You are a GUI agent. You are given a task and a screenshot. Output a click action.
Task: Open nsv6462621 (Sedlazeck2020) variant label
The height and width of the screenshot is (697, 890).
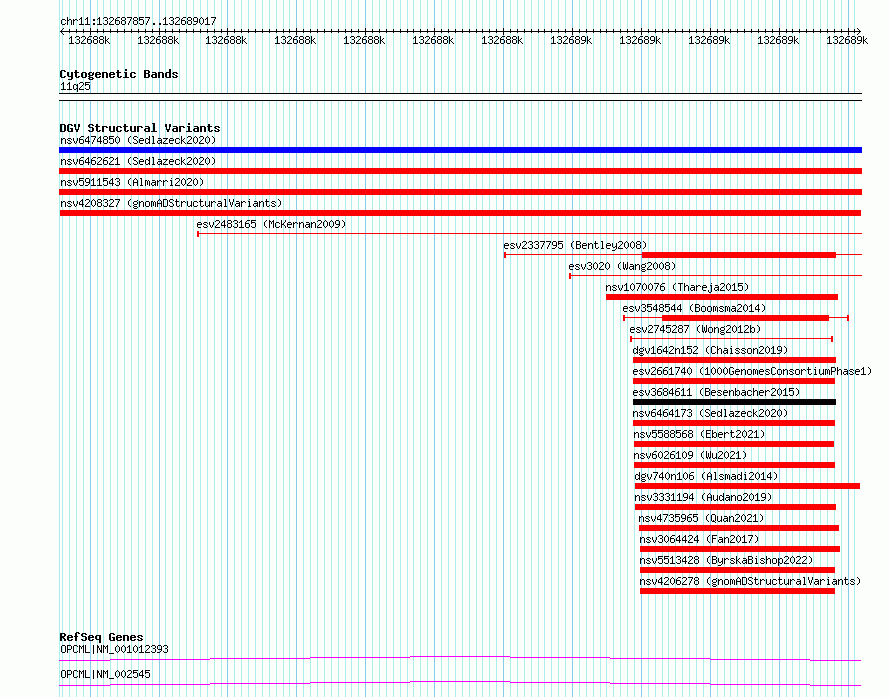click(138, 161)
